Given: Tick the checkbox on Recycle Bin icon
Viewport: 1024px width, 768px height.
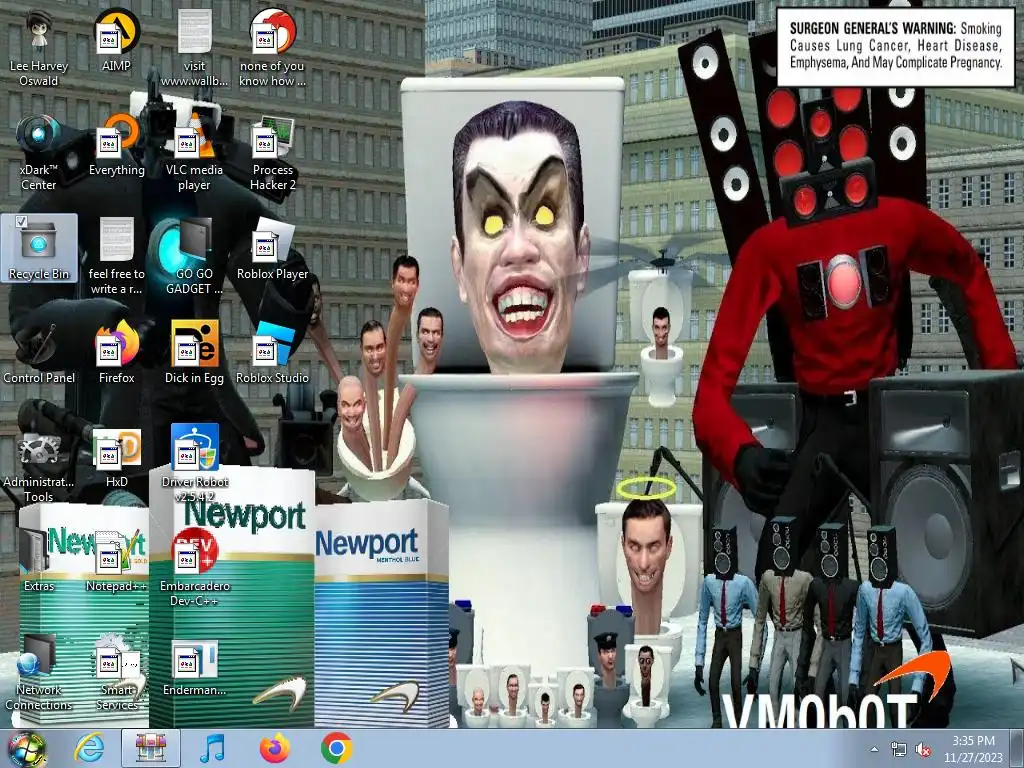Looking at the screenshot, I should [x=21, y=221].
